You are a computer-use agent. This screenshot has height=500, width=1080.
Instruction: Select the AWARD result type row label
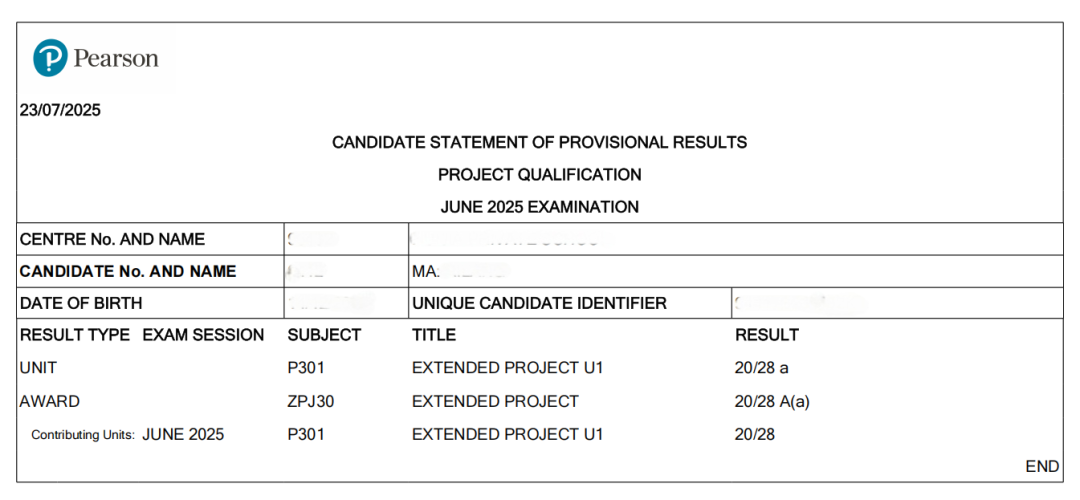click(50, 401)
